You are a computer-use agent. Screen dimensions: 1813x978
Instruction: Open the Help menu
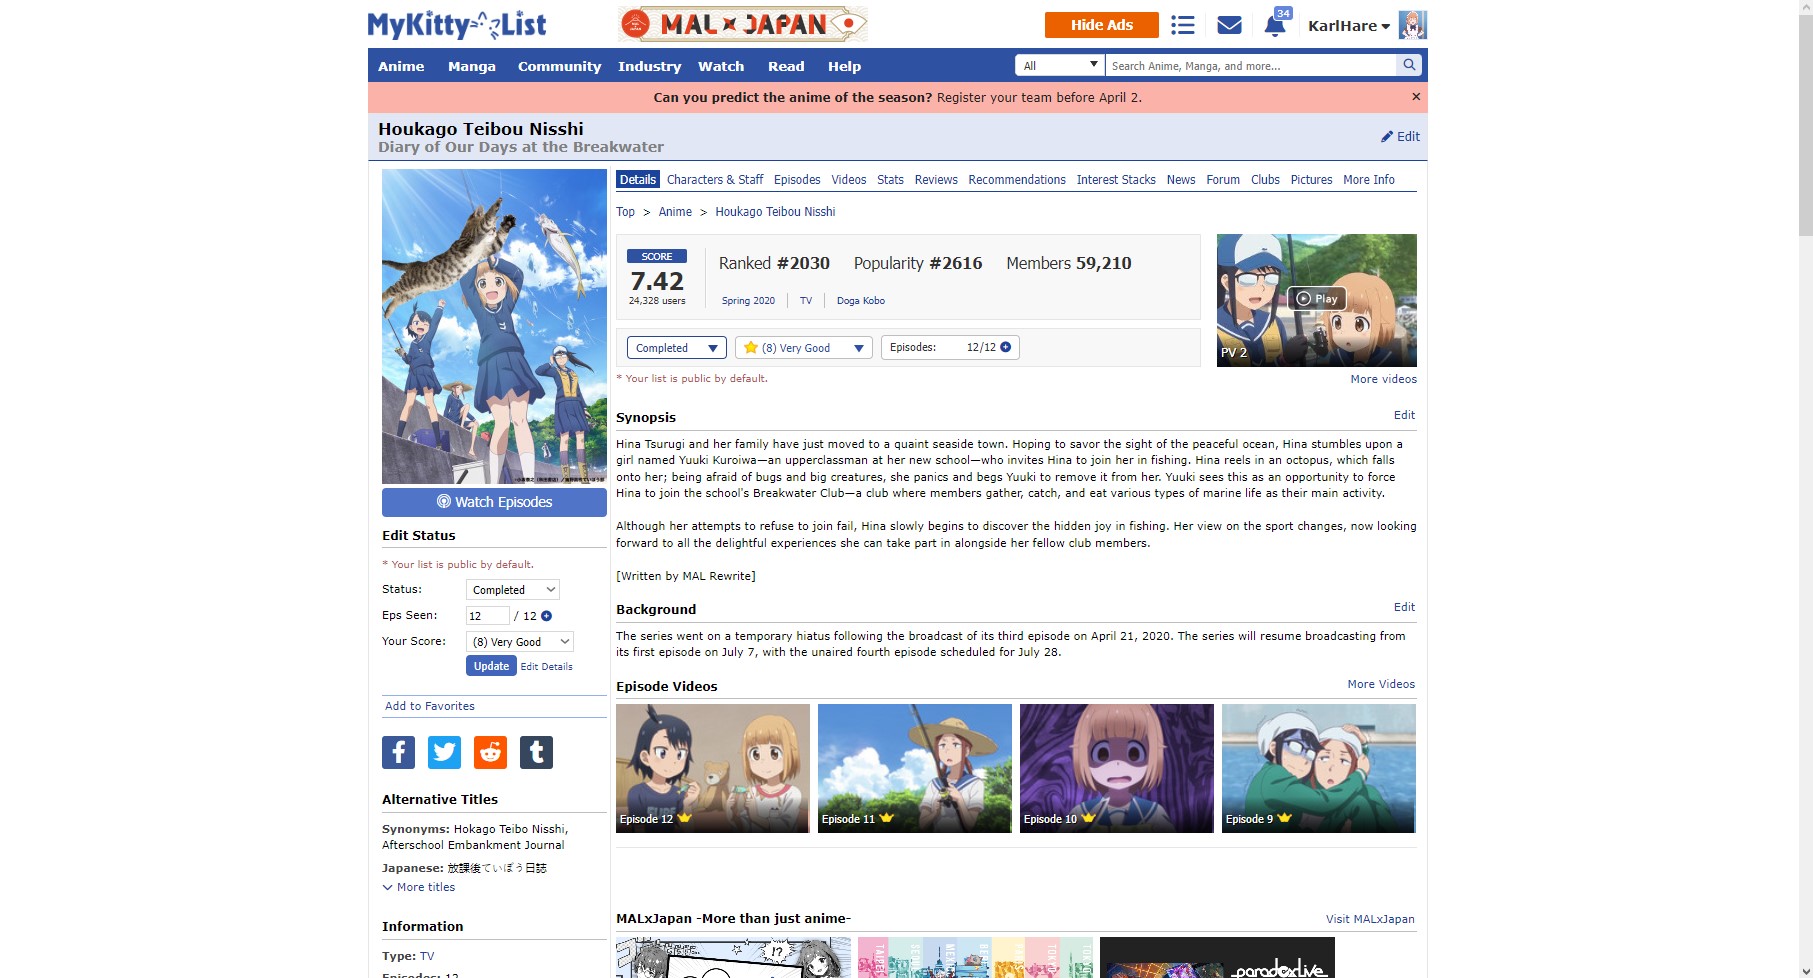844,66
